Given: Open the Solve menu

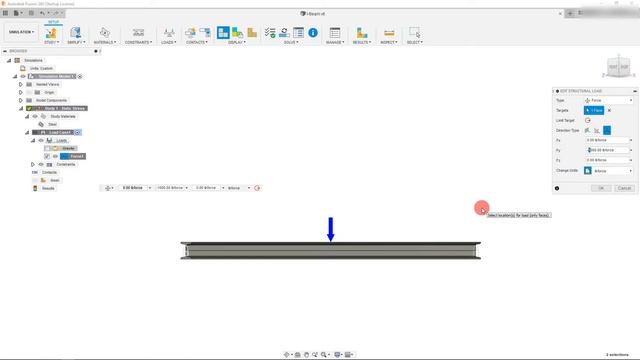Looking at the screenshot, I should 291,42.
